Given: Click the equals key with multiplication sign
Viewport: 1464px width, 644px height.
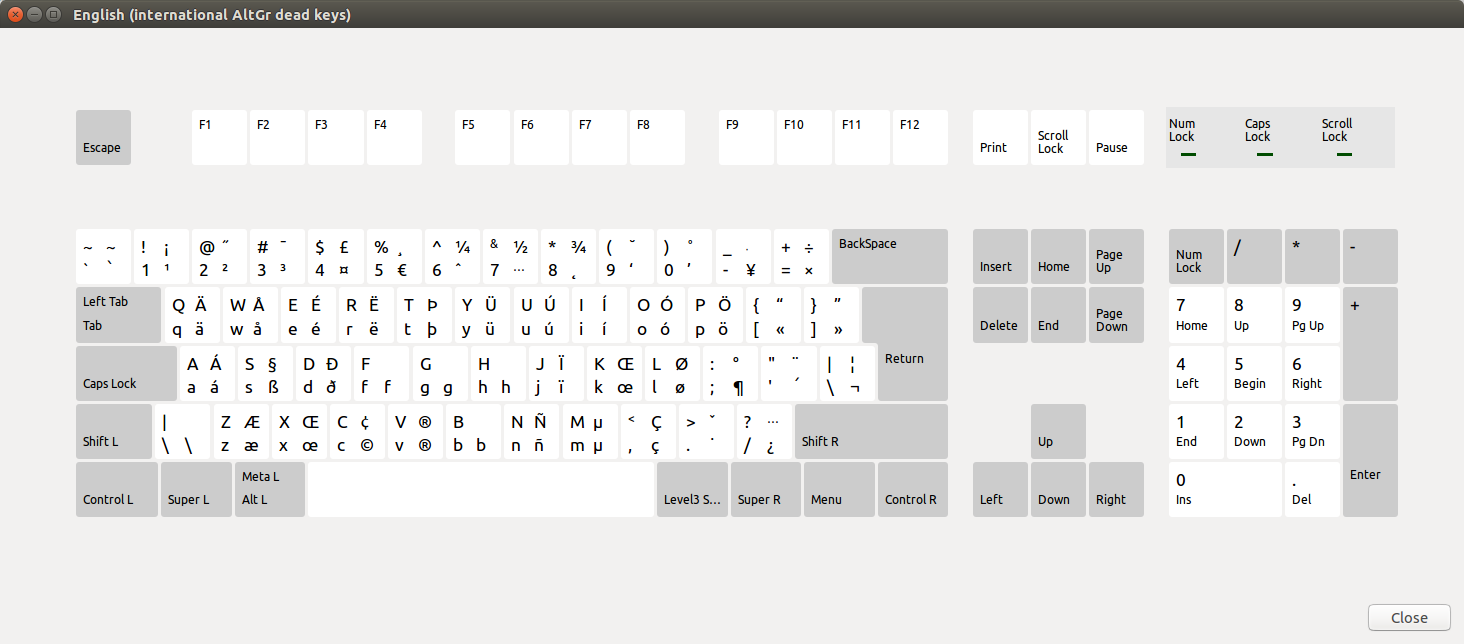Looking at the screenshot, I should pos(801,256).
